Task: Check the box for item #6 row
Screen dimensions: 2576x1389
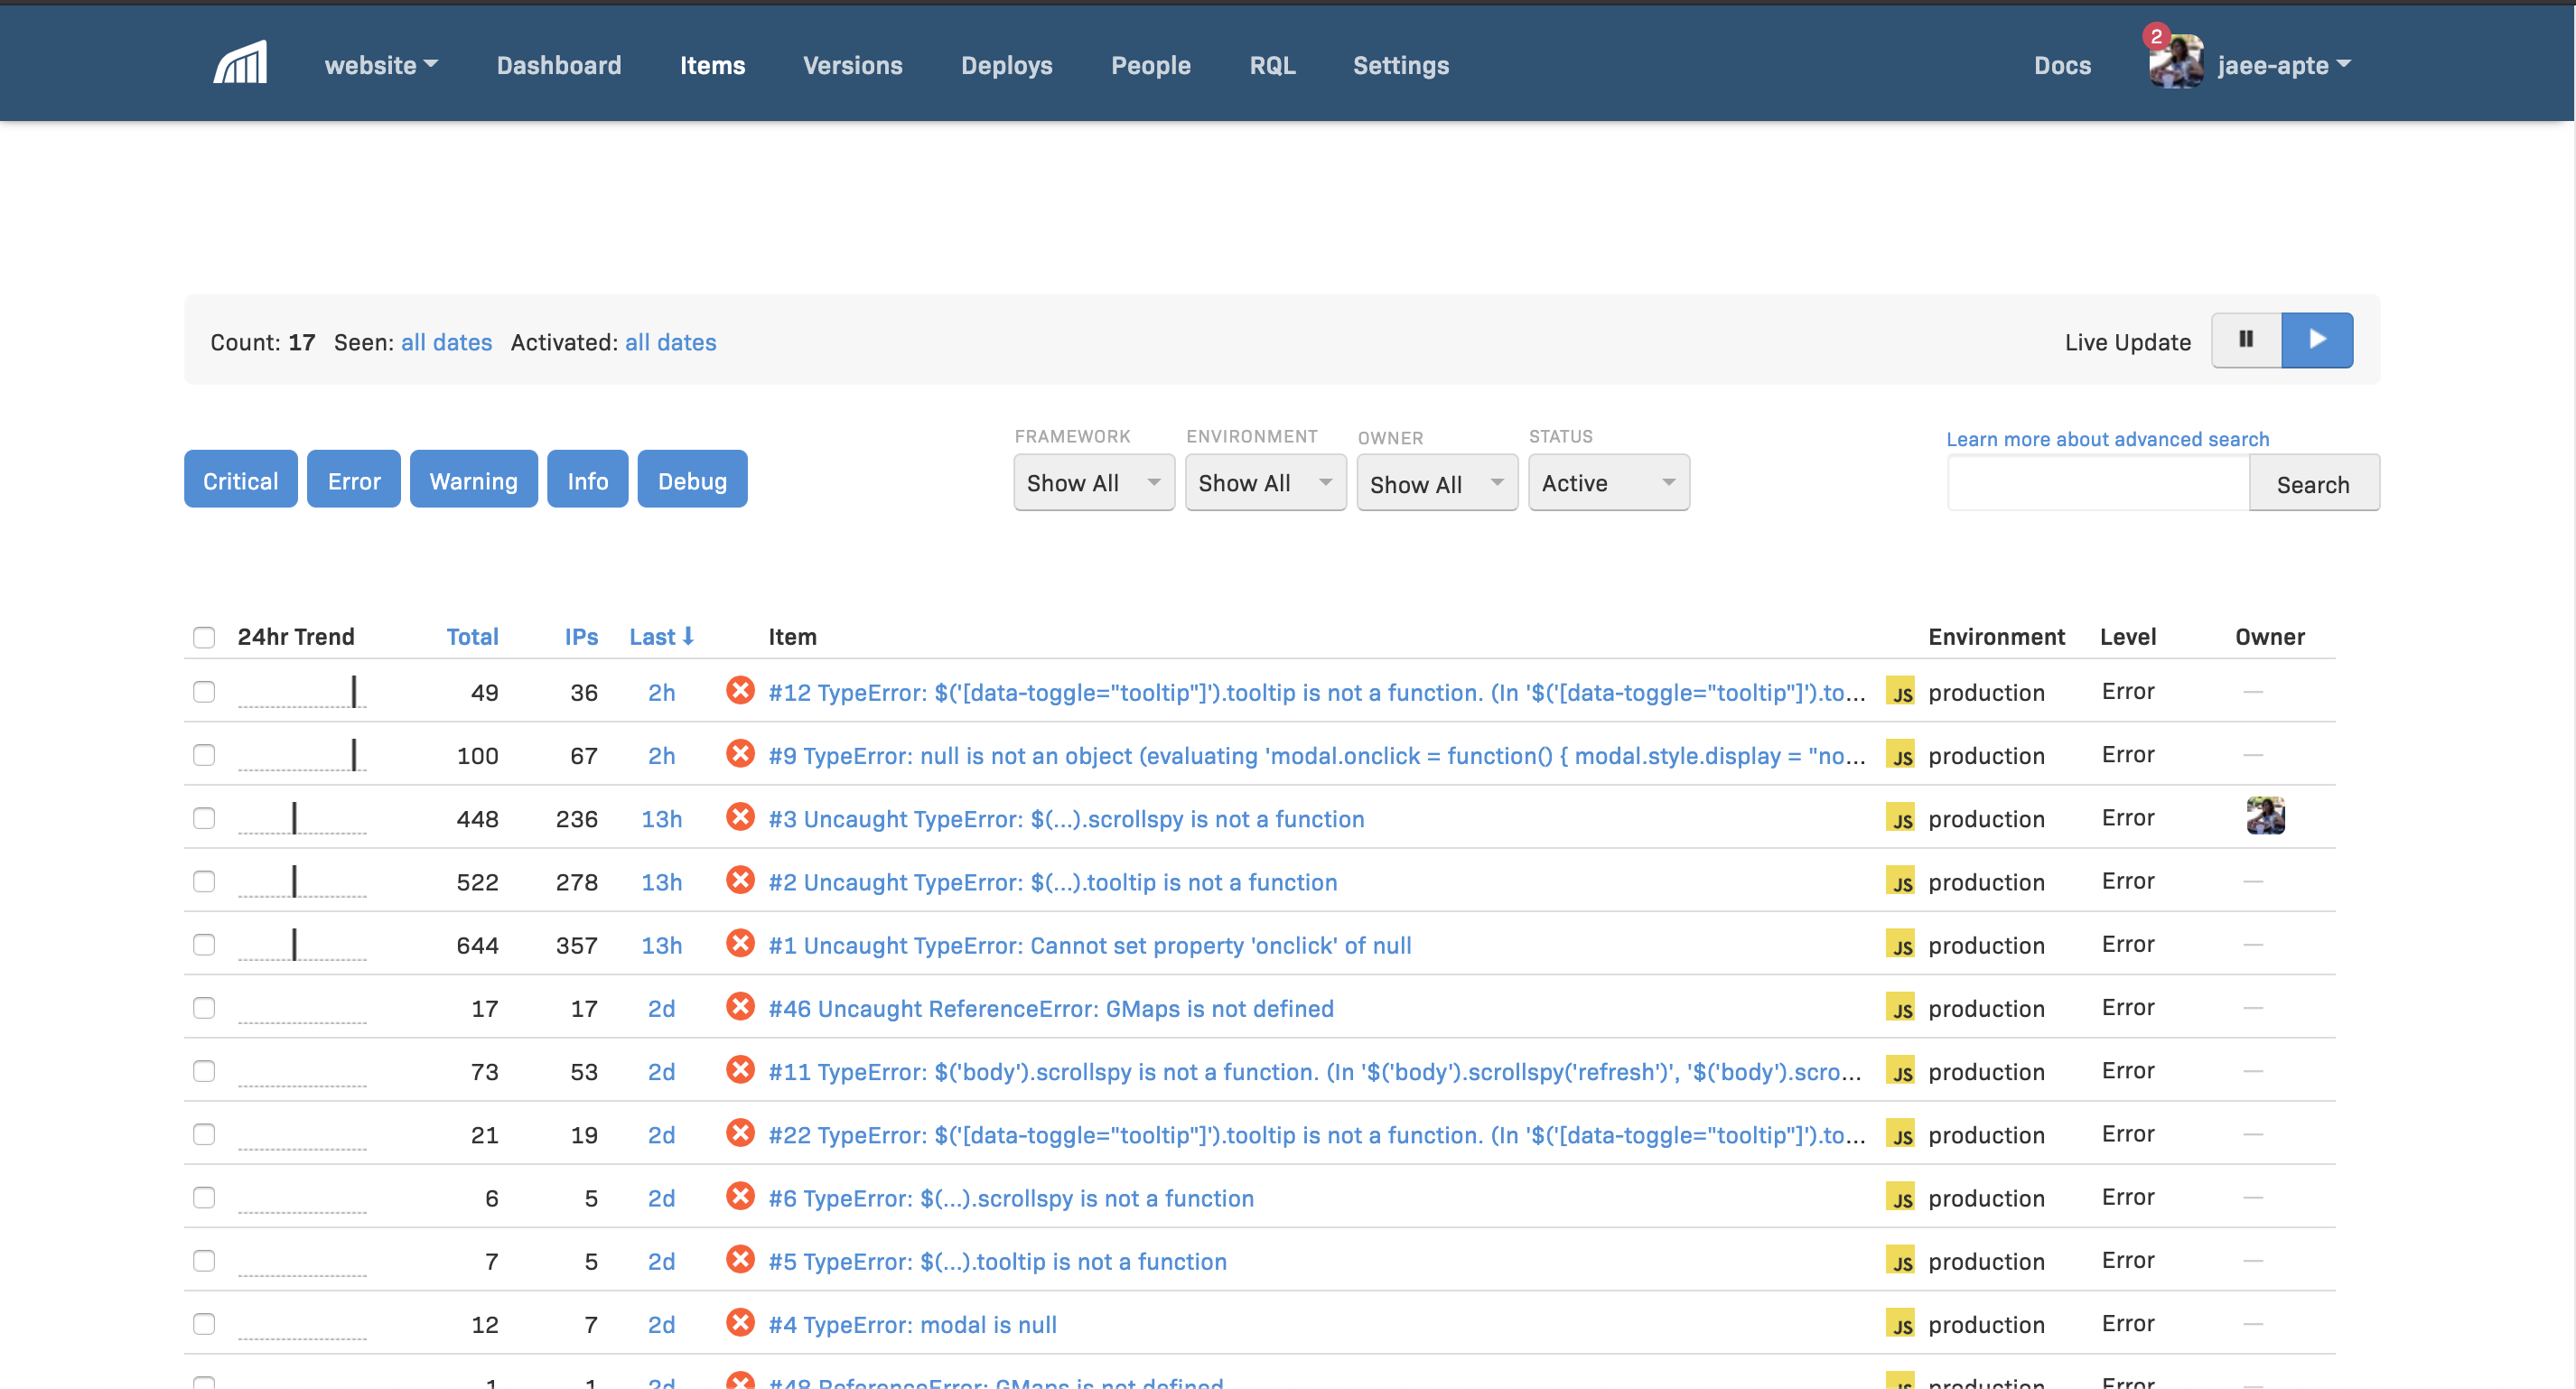Action: coord(204,1197)
